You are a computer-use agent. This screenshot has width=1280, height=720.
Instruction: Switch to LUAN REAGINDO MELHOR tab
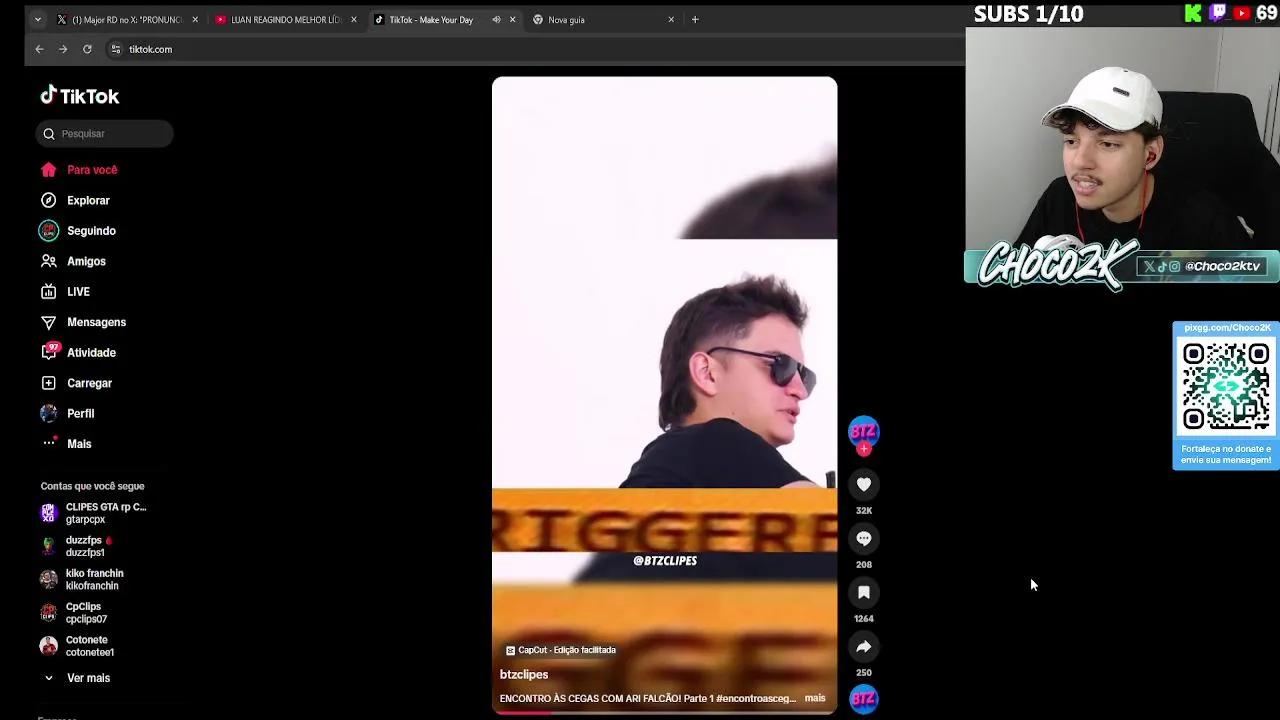286,20
